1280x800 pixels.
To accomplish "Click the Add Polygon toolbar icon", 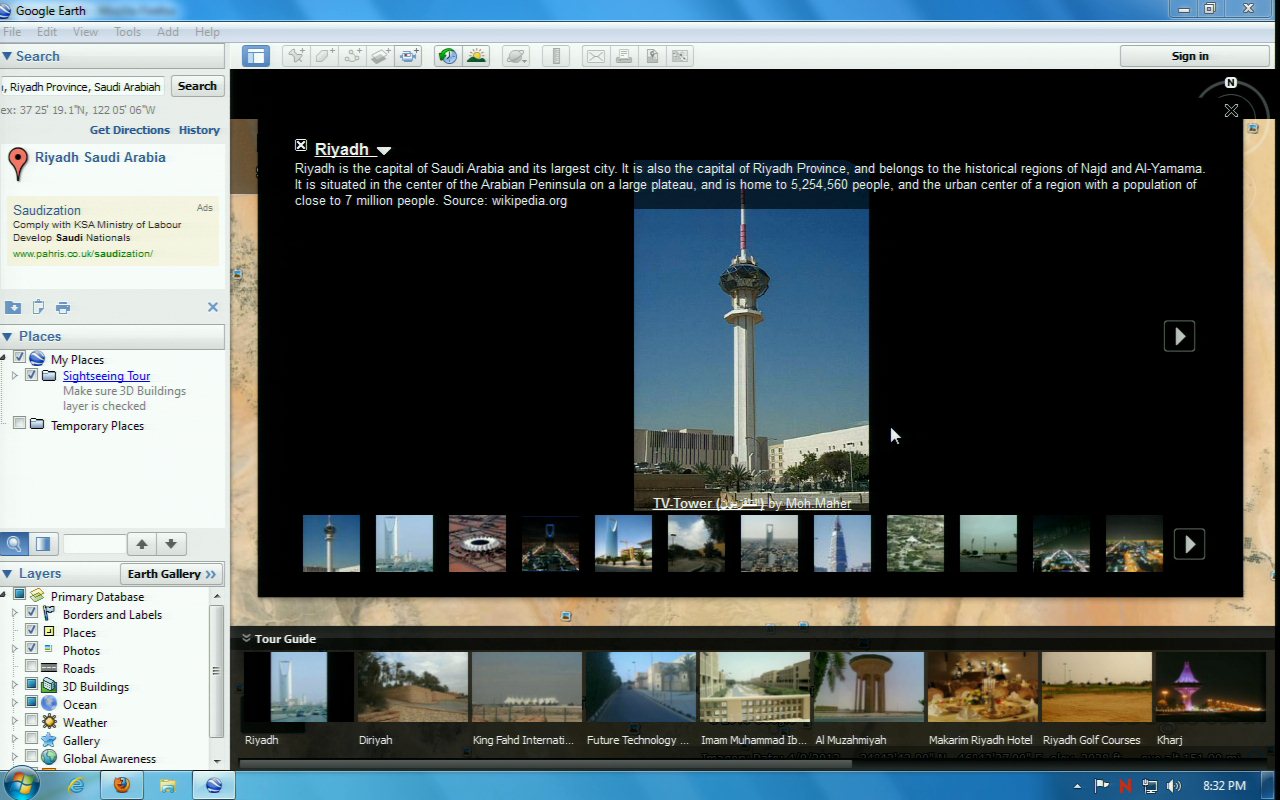I will [x=324, y=56].
